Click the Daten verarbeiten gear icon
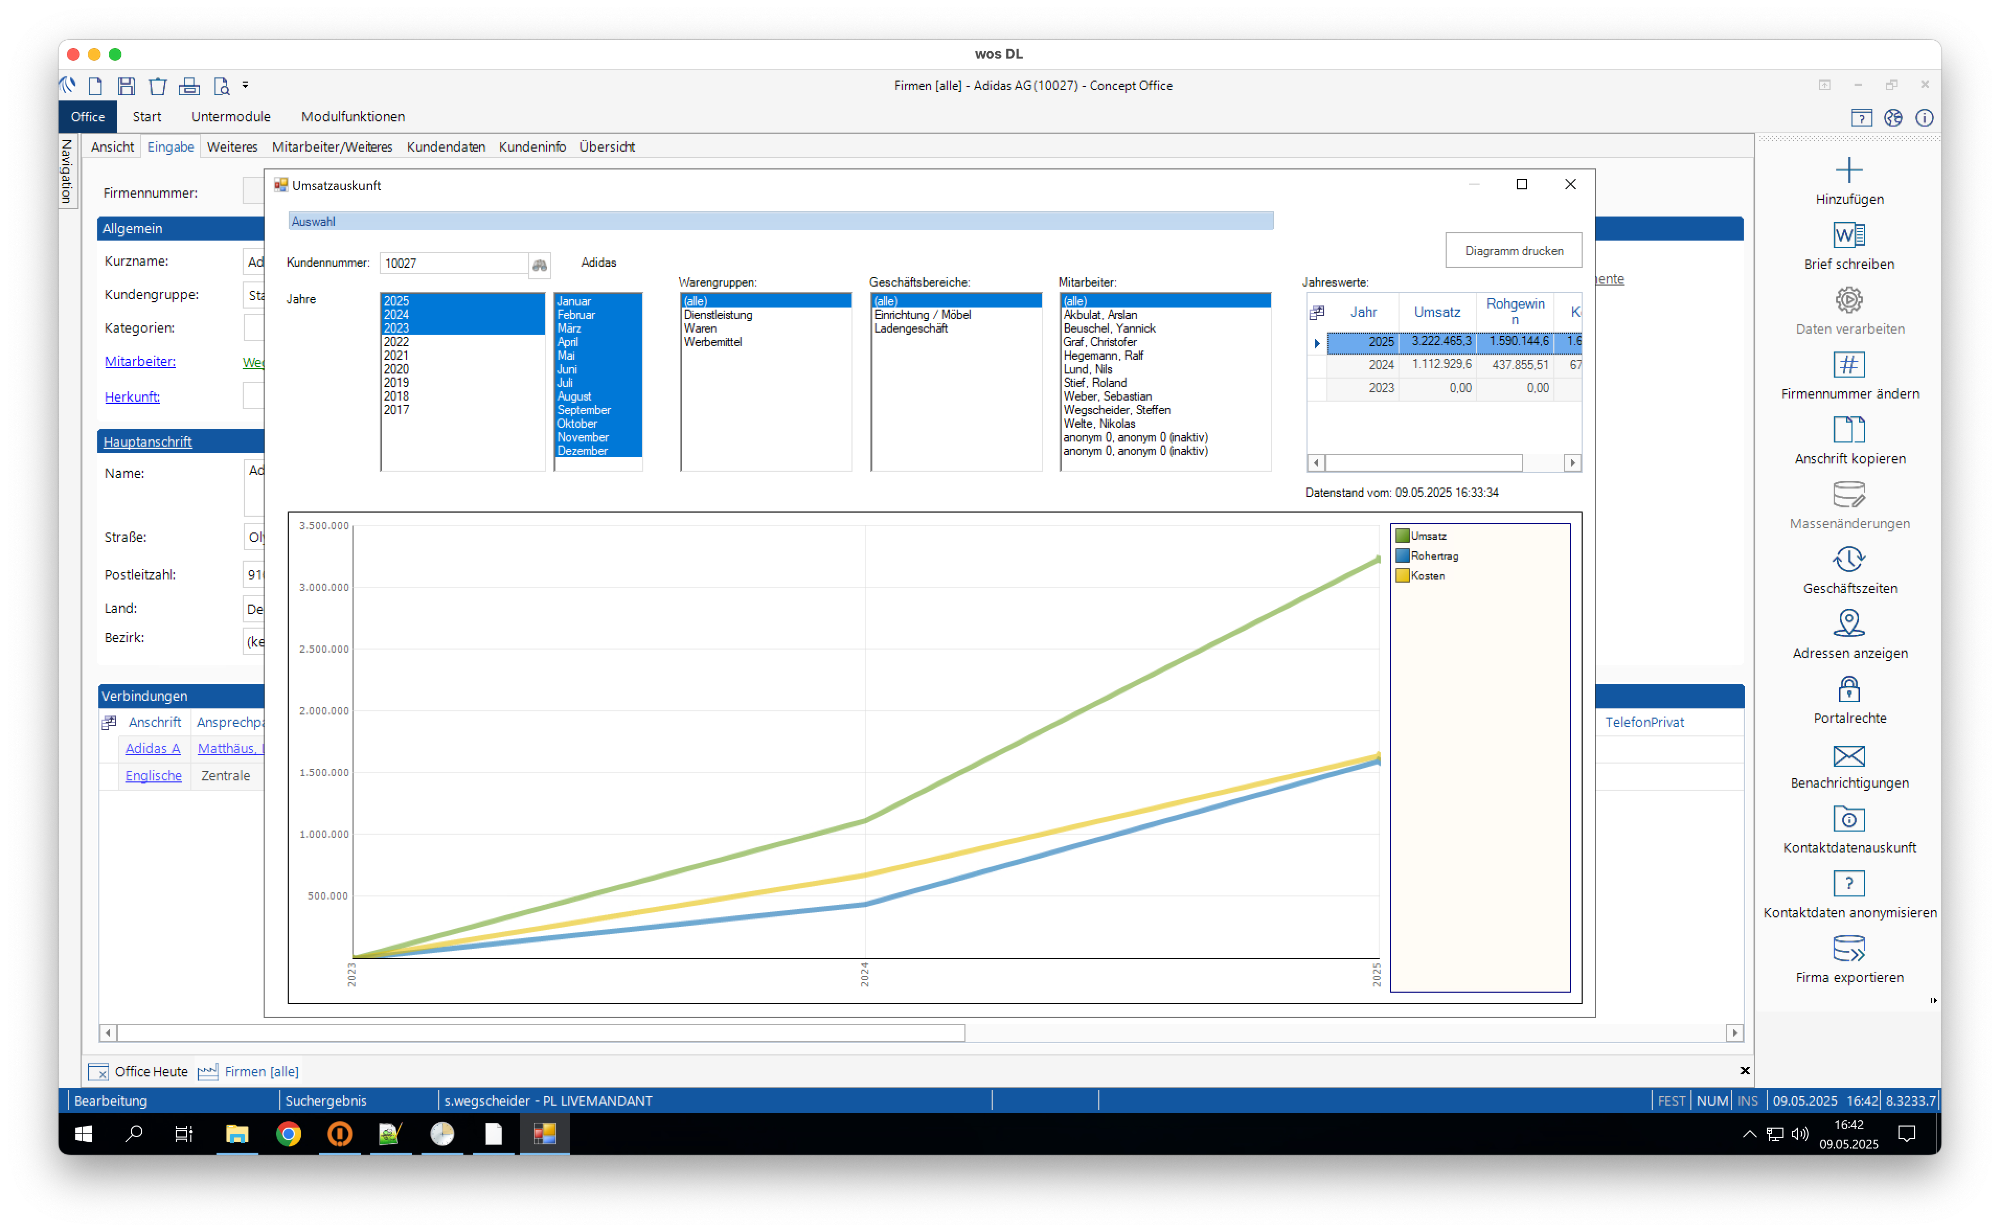The height and width of the screenshot is (1232, 2000). coord(1849,300)
